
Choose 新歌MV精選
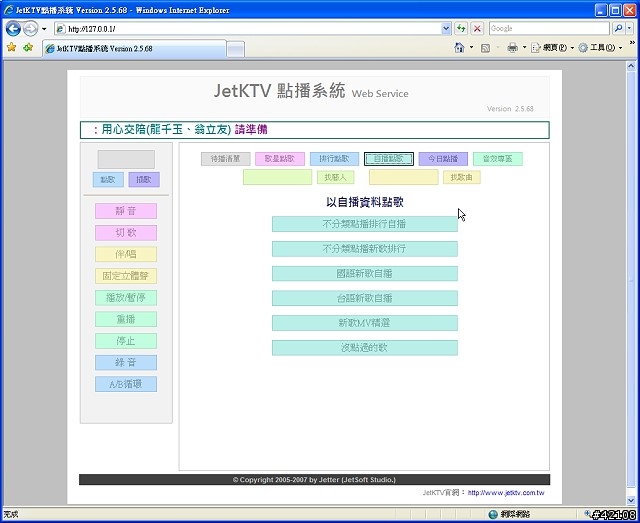click(x=365, y=323)
